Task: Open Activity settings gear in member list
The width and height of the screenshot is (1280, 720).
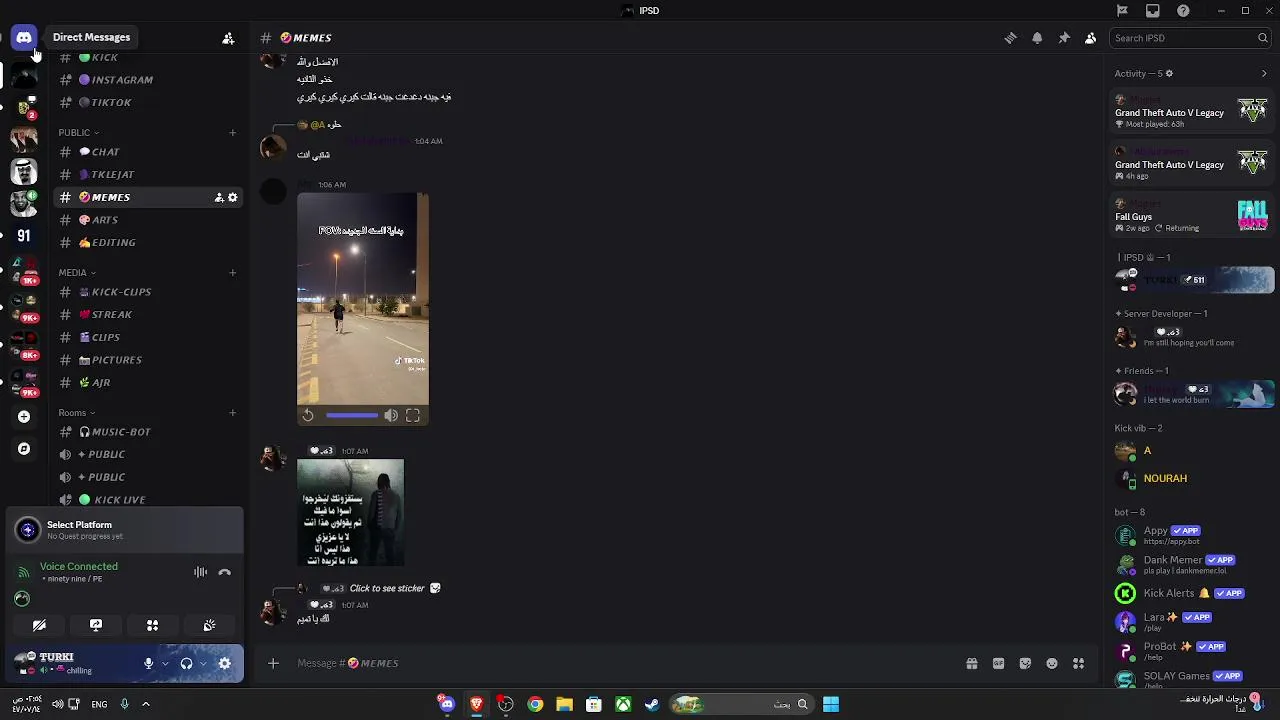Action: point(1169,73)
